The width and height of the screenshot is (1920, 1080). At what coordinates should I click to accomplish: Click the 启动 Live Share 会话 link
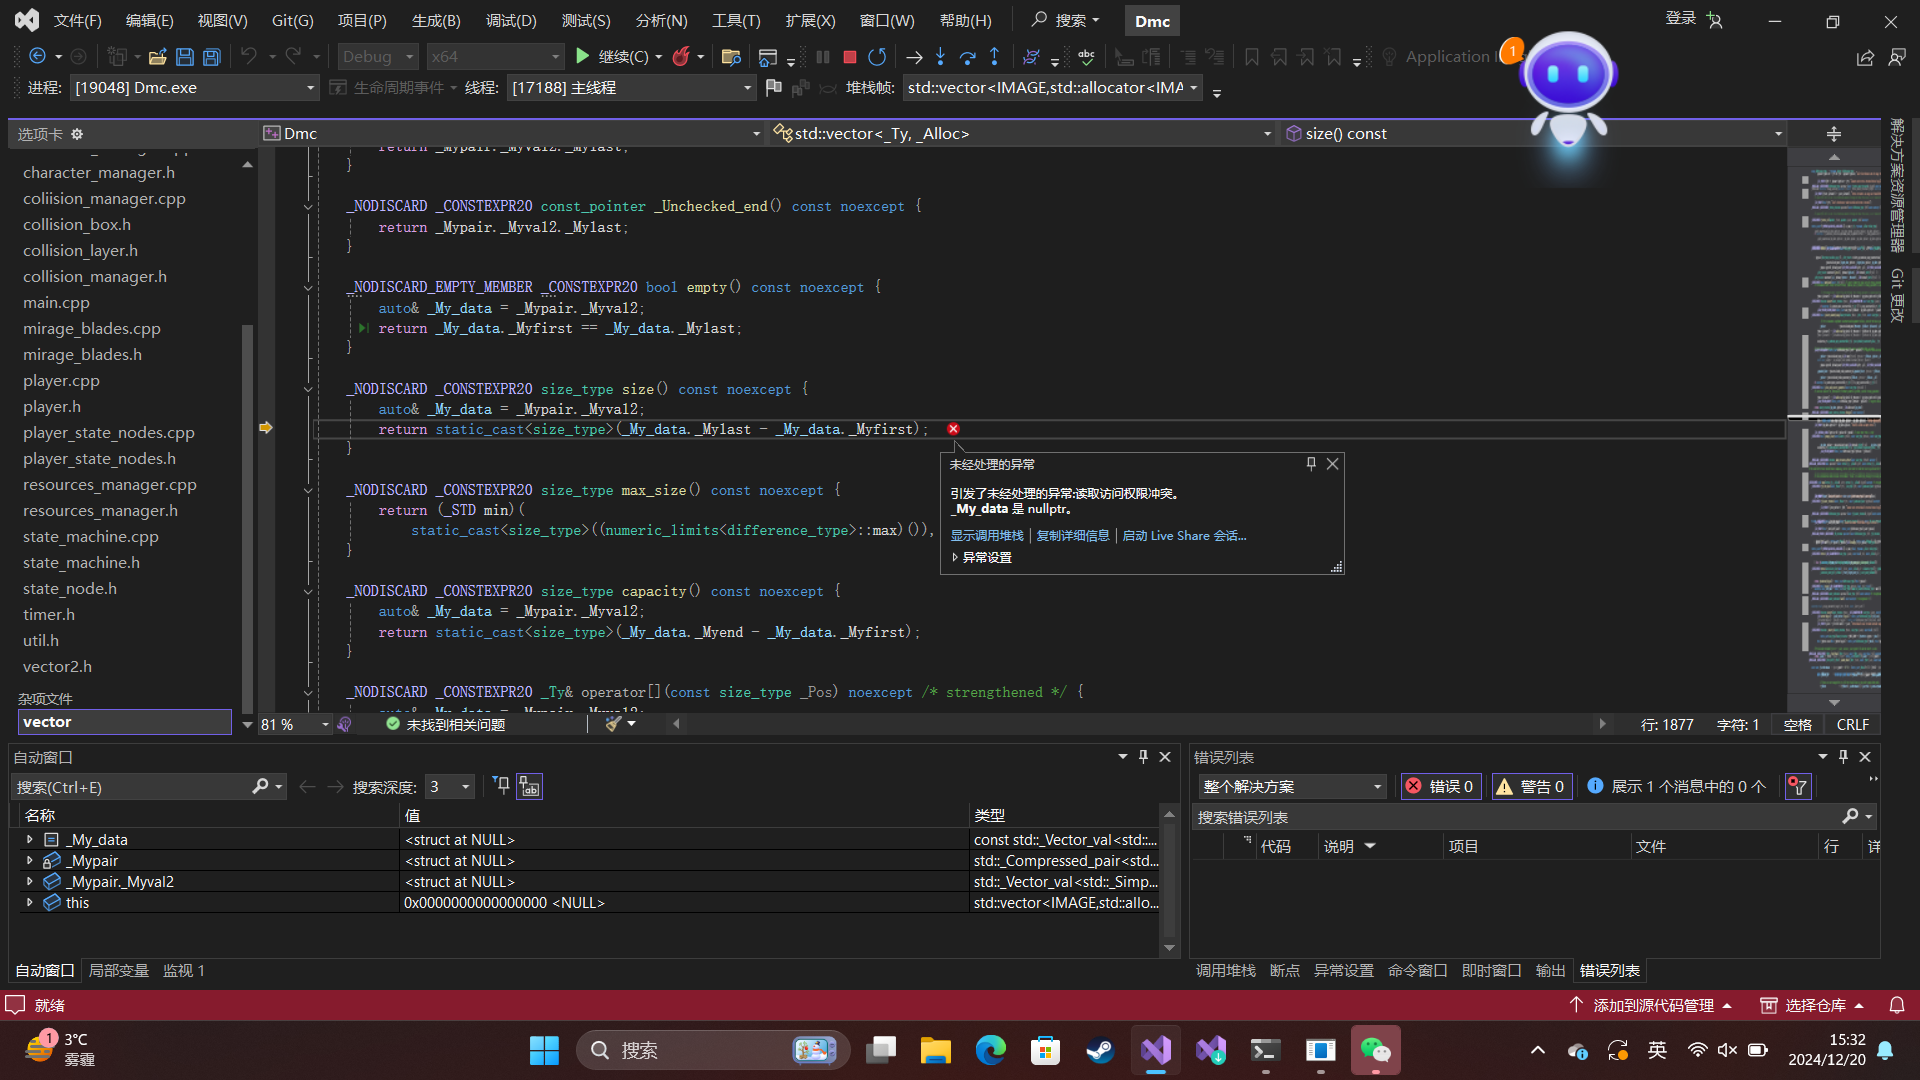[x=1184, y=536]
